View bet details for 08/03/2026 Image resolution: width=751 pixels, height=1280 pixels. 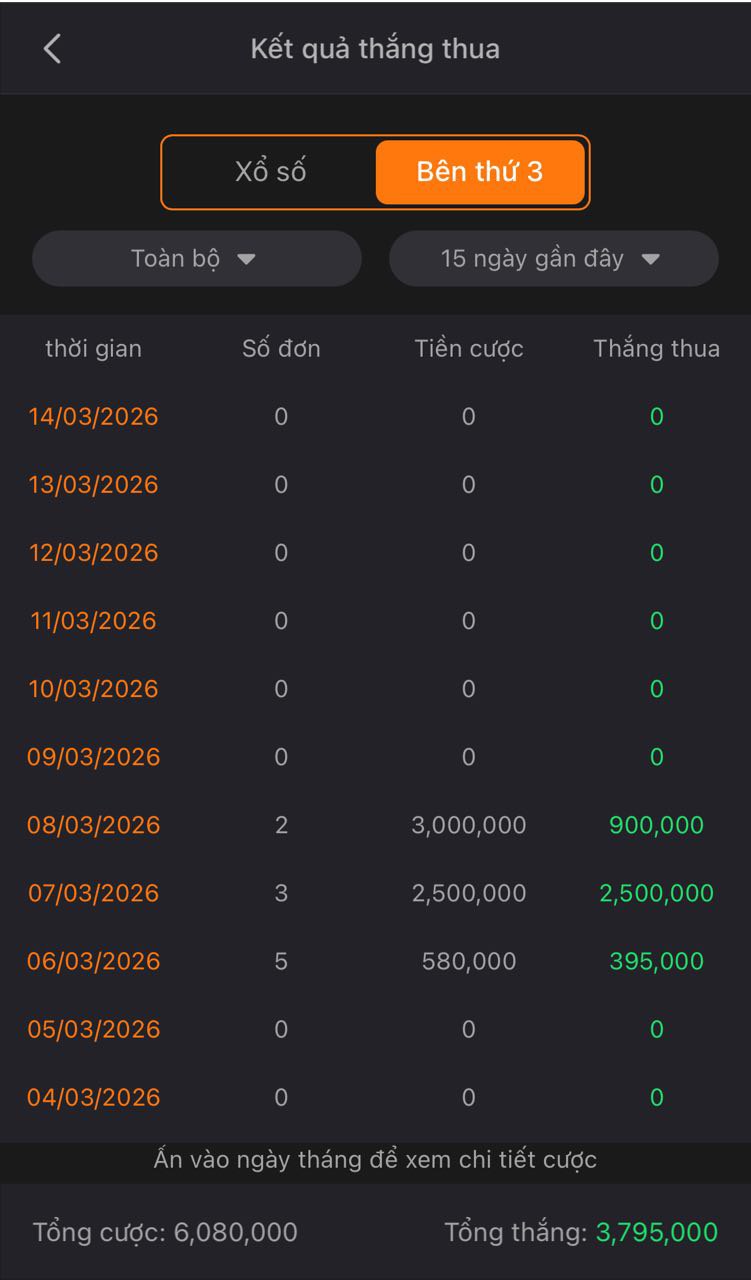coord(93,825)
